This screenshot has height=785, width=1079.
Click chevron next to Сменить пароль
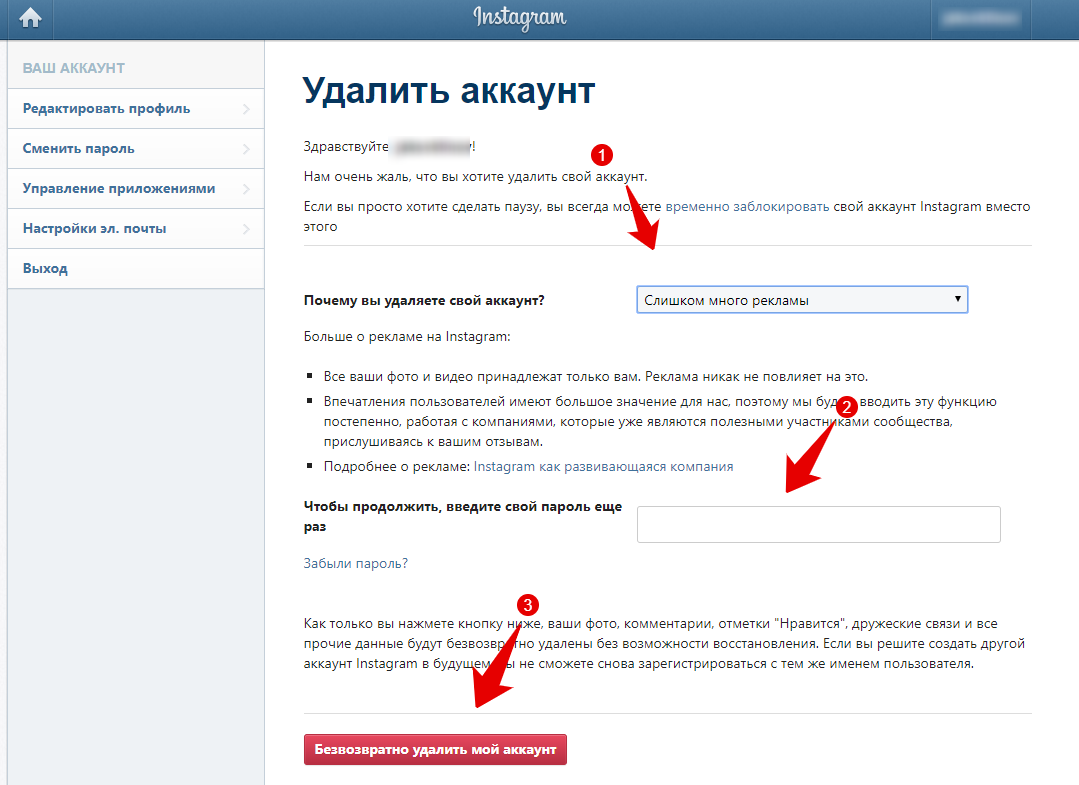(x=246, y=149)
